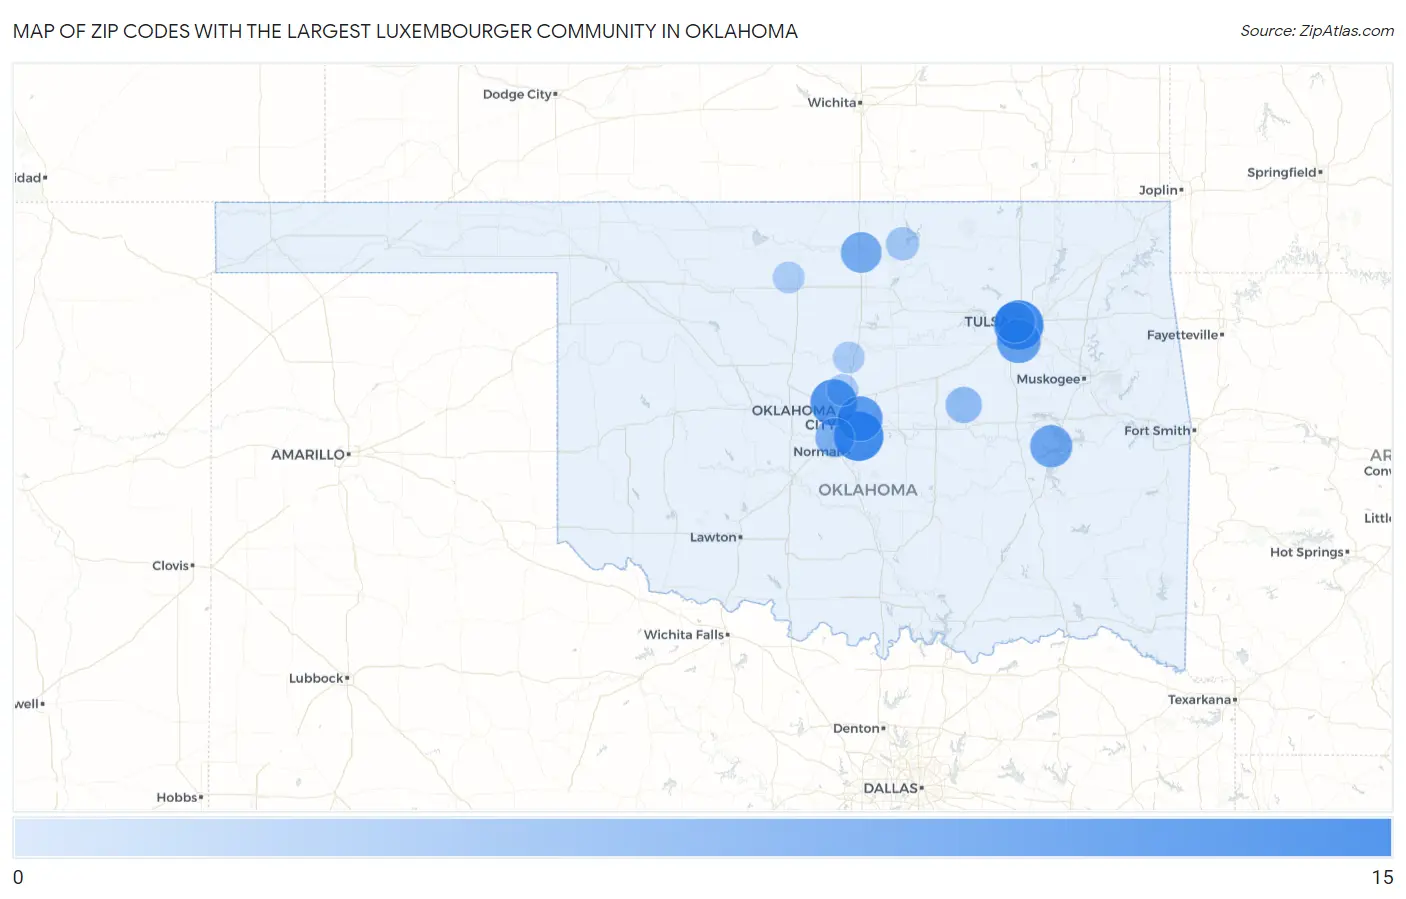The height and width of the screenshot is (899, 1406).
Task: Click the Joplin label
Action: [1158, 190]
